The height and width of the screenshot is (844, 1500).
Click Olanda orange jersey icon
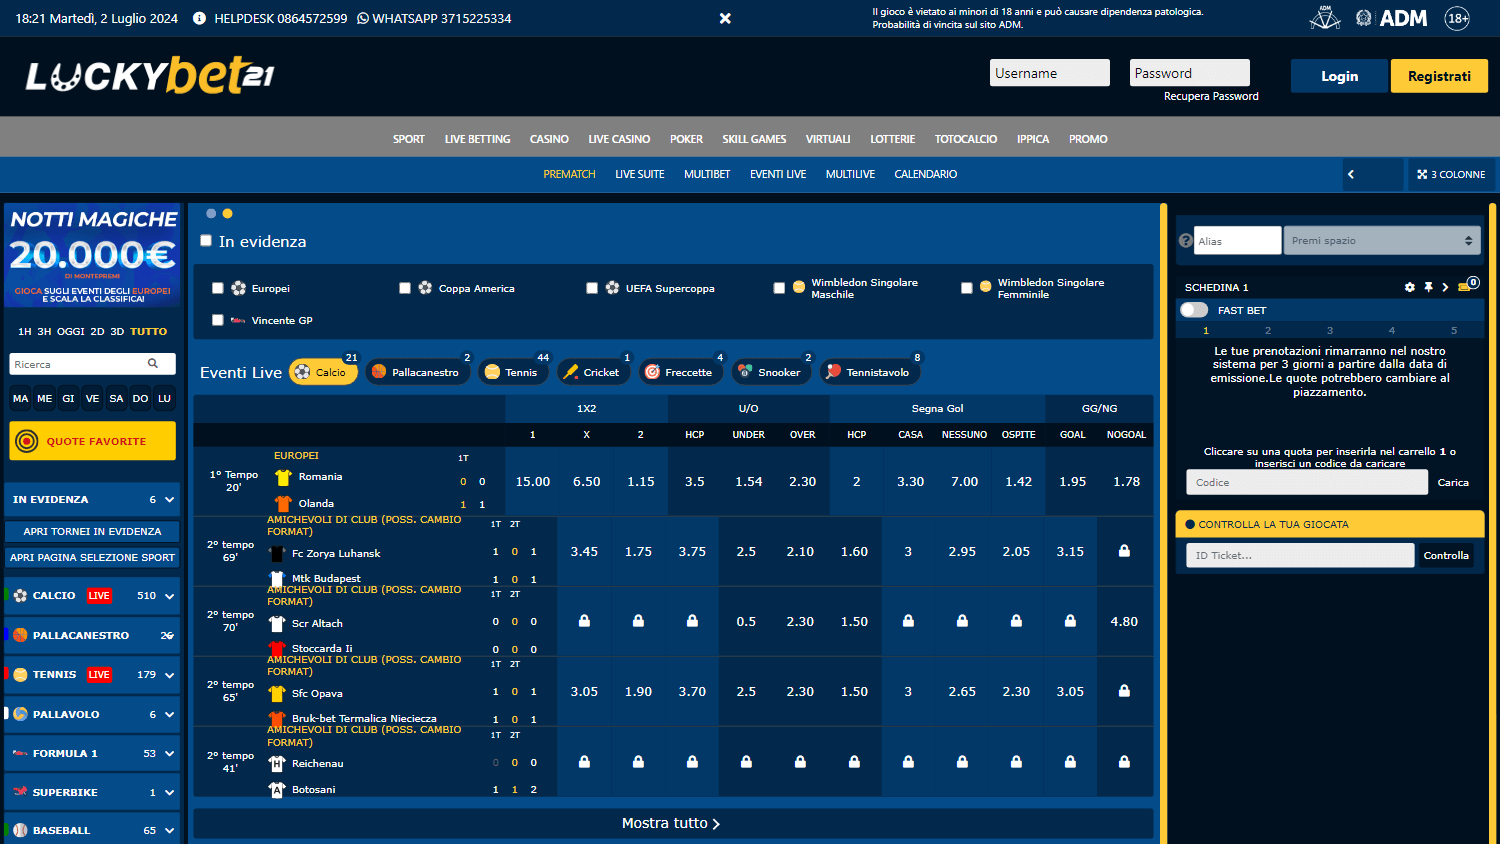click(x=283, y=503)
